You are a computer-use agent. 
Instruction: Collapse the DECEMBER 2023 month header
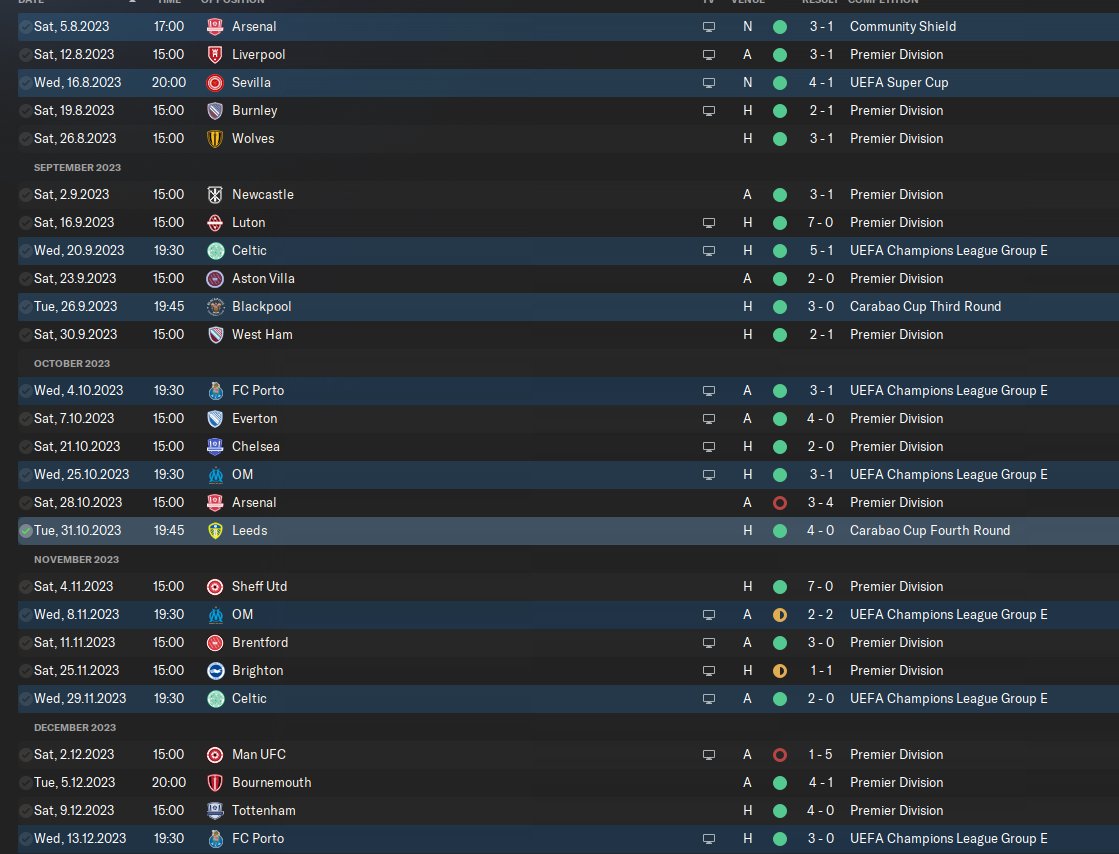click(x=75, y=728)
